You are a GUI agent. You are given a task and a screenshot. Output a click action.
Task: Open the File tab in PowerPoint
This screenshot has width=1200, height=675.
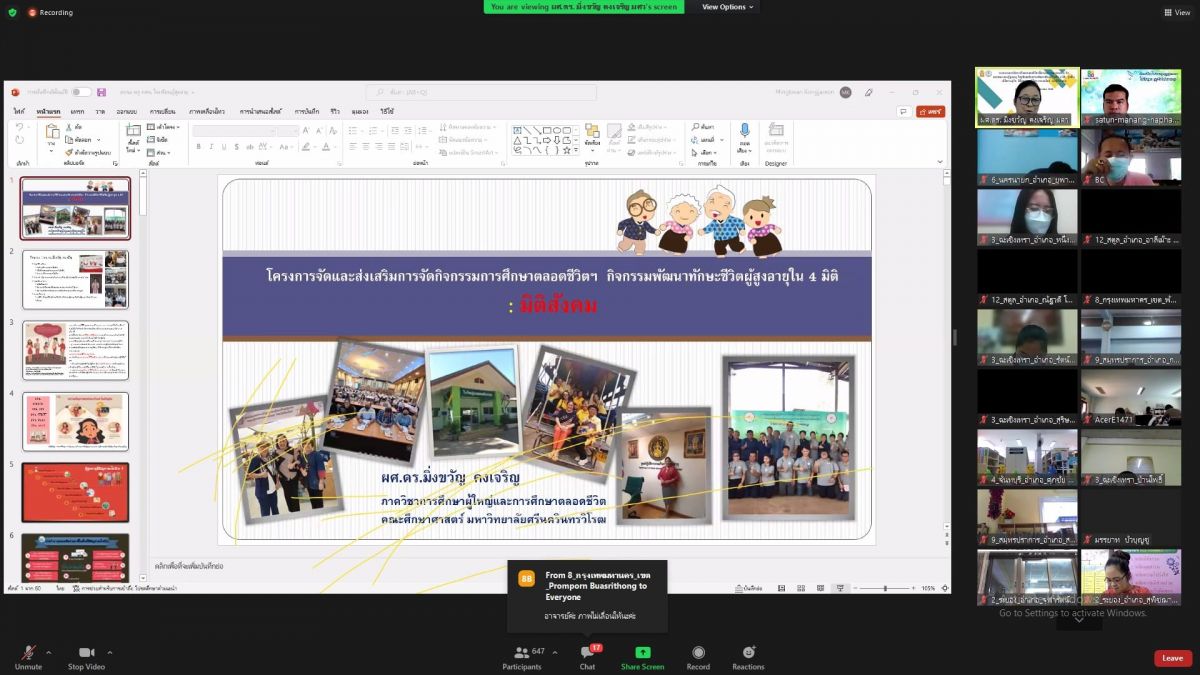coord(19,111)
